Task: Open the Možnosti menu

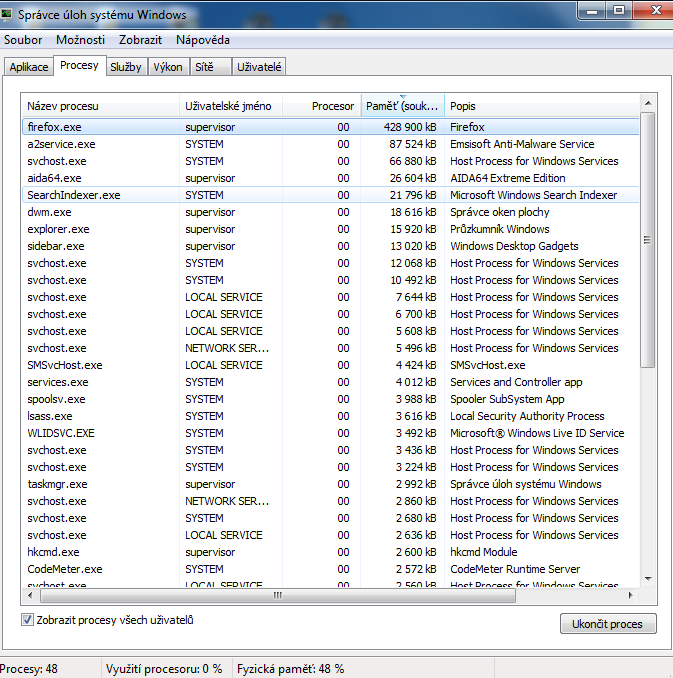Action: (x=80, y=40)
